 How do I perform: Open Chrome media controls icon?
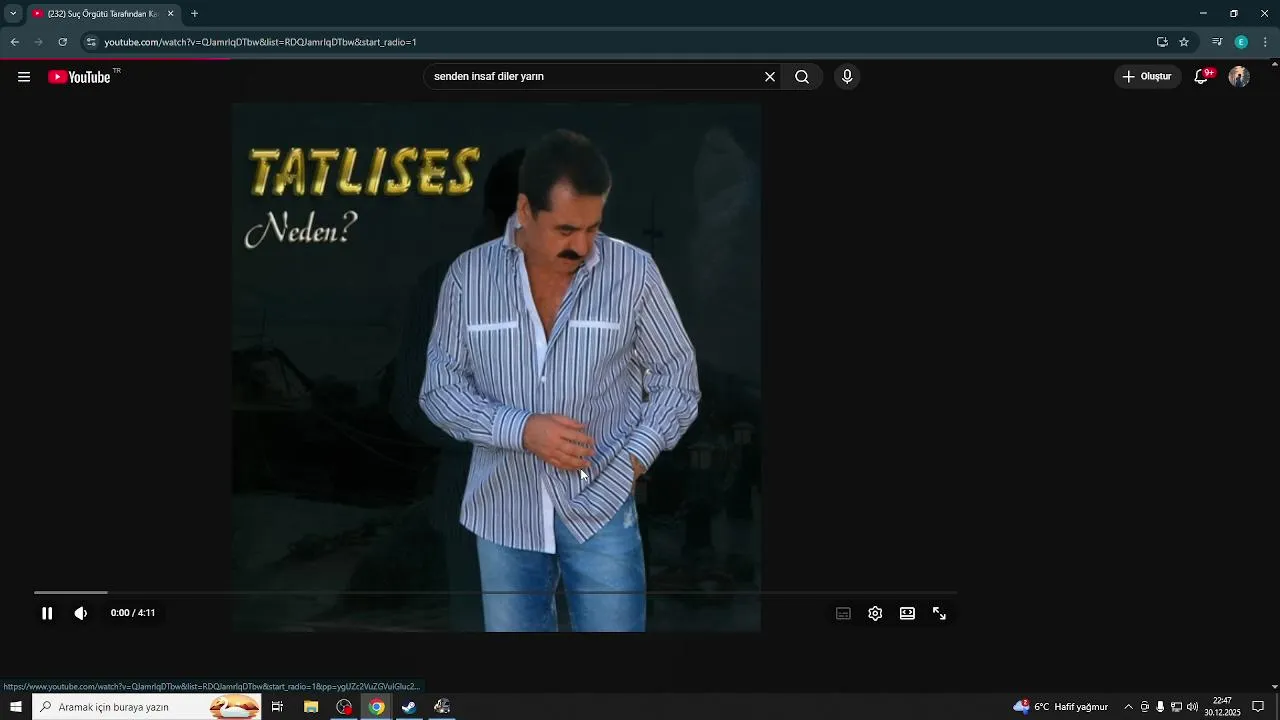click(1217, 42)
